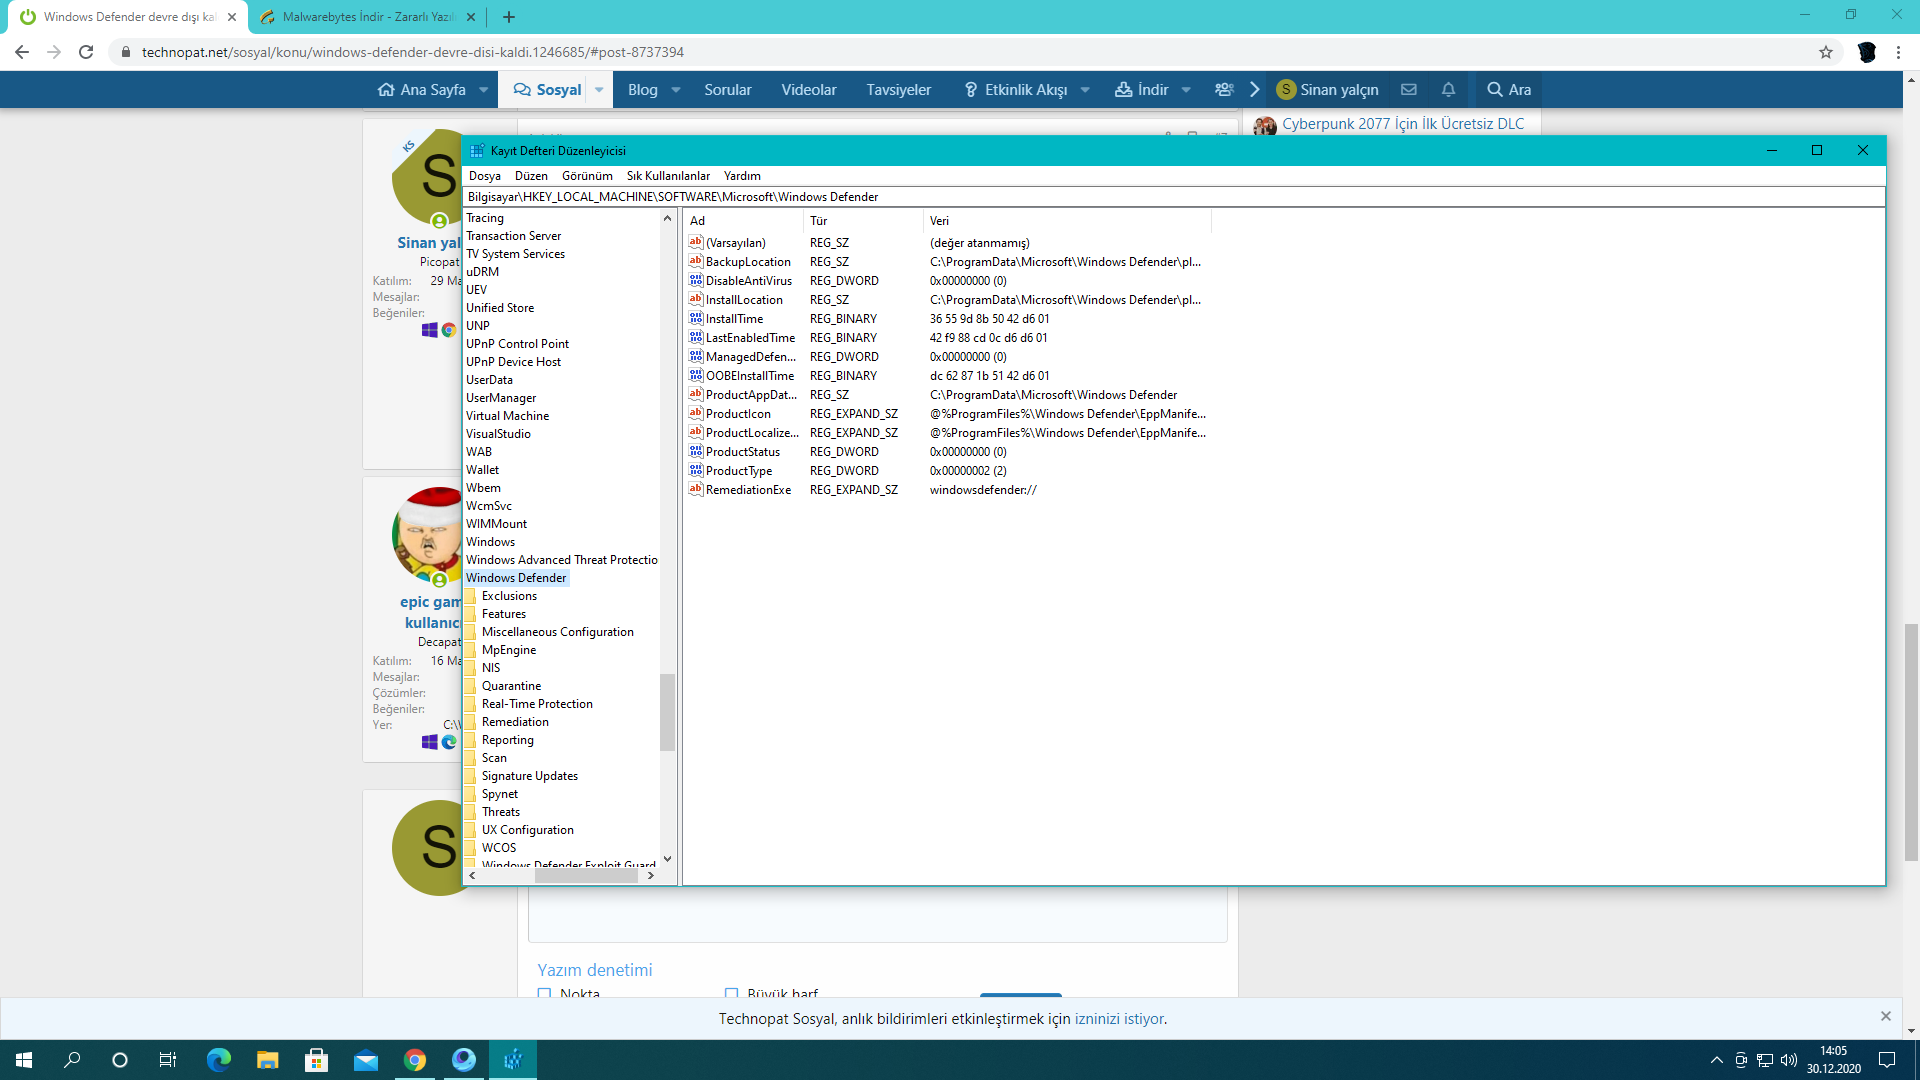Click the izninizi istiyor link

pos(1119,1019)
